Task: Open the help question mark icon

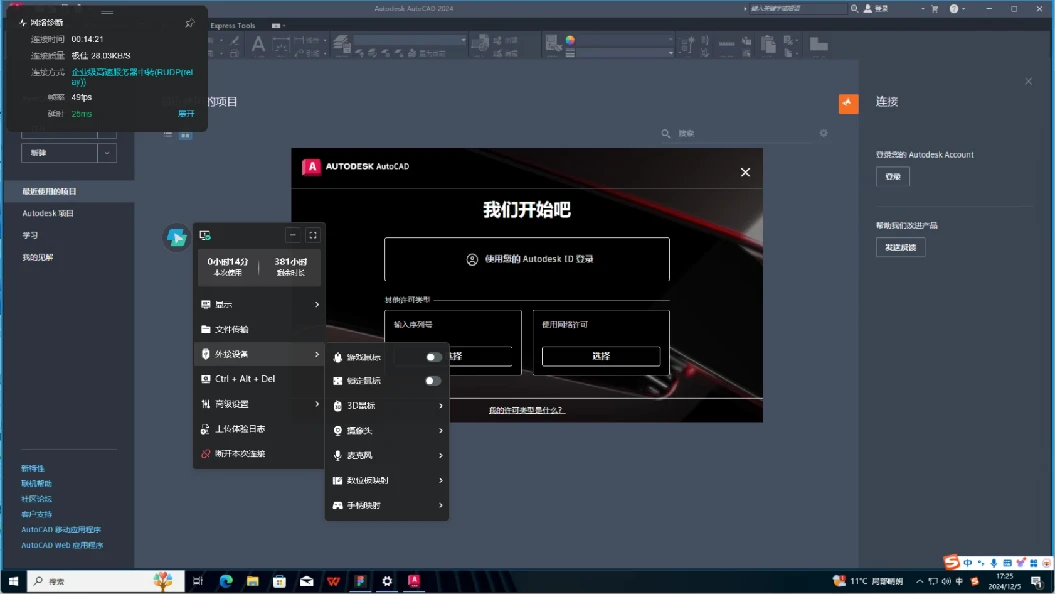Action: click(954, 9)
